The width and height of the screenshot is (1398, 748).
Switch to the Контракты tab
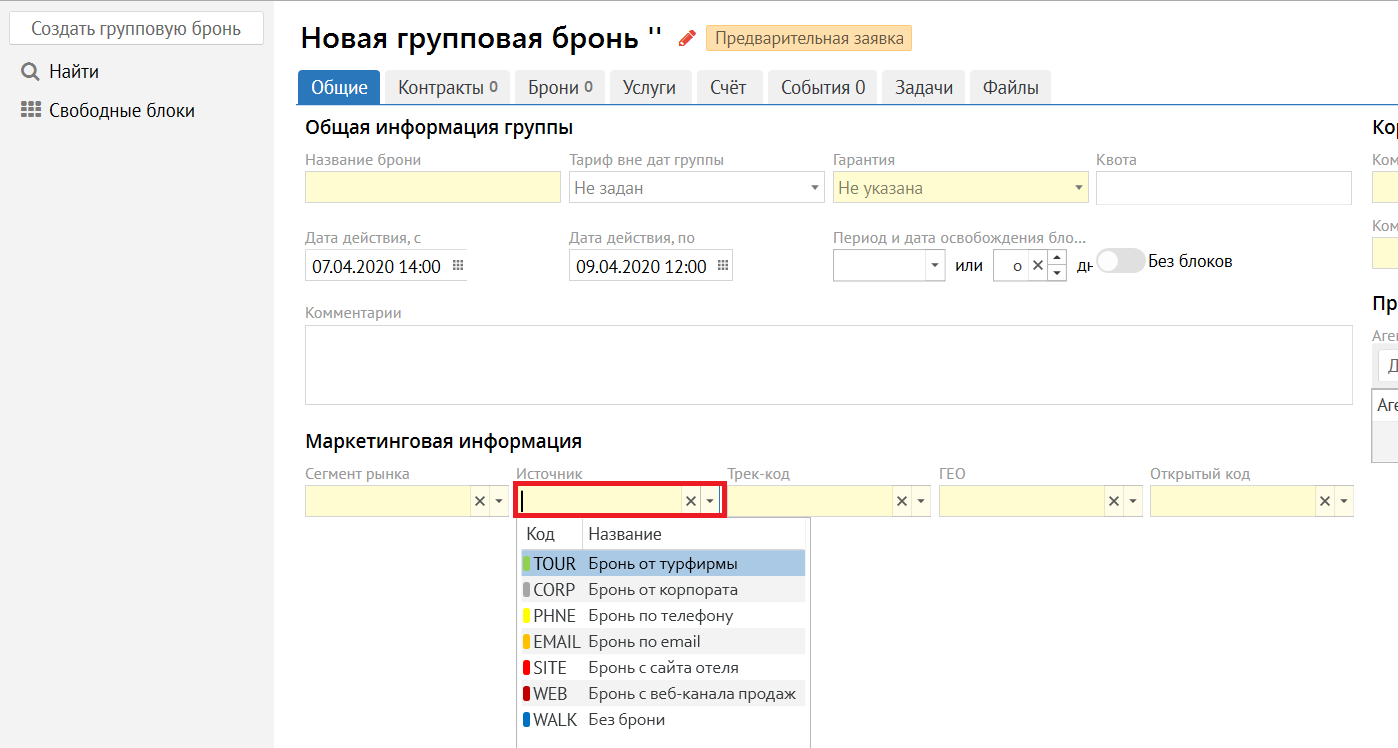pyautogui.click(x=447, y=88)
